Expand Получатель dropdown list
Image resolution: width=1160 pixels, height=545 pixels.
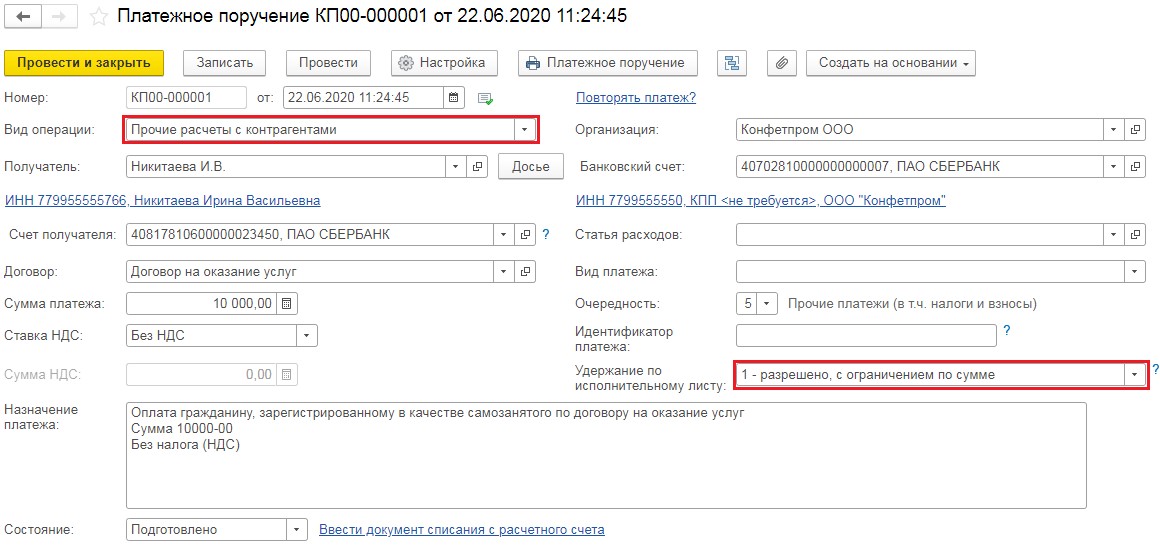click(456, 166)
